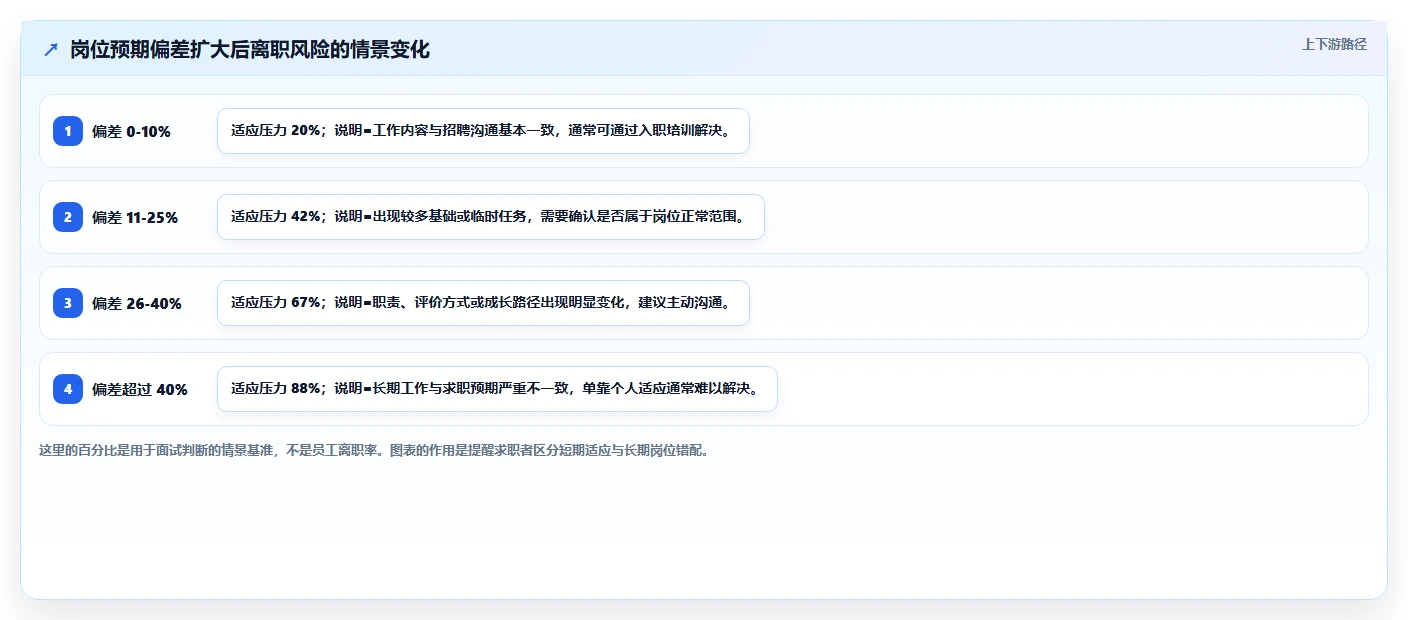This screenshot has width=1408, height=620.
Task: Click the 偏差 26-40% label
Action: coord(137,304)
